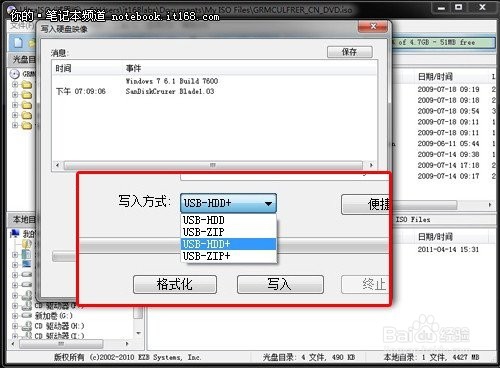Select 'SanDiskCruzer Blade1.03' message row
This screenshot has height=368, width=500.
170,91
